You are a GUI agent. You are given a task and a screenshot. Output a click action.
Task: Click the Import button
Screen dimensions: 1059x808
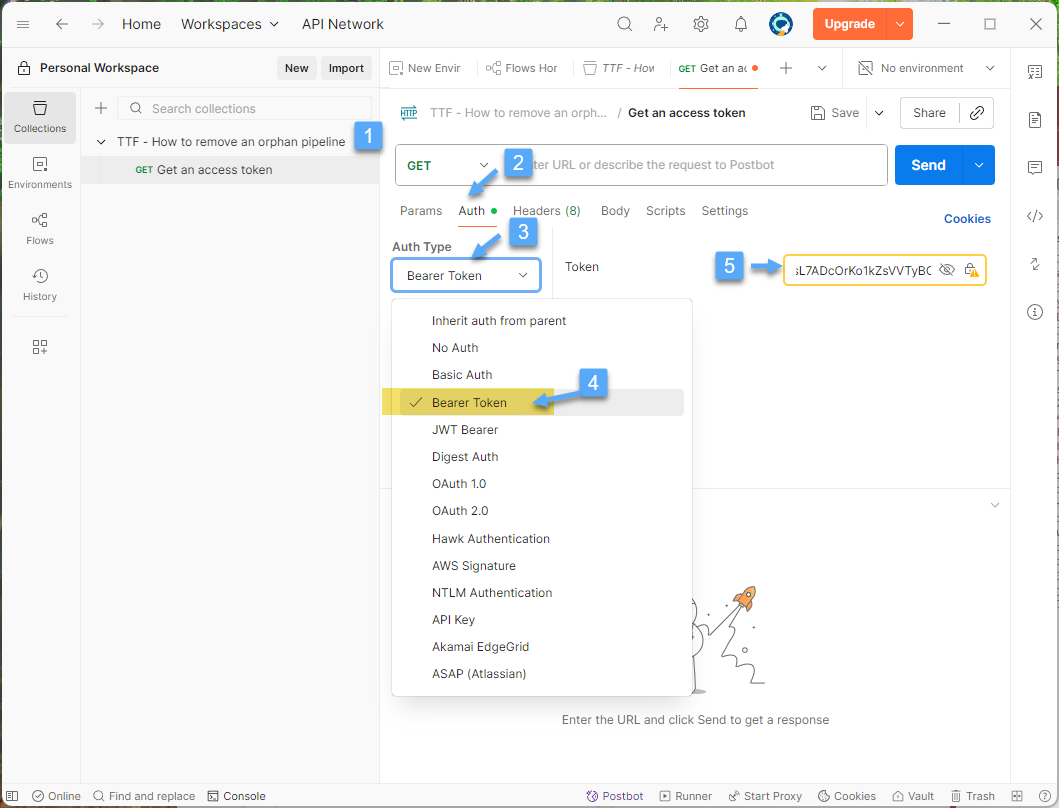point(346,68)
